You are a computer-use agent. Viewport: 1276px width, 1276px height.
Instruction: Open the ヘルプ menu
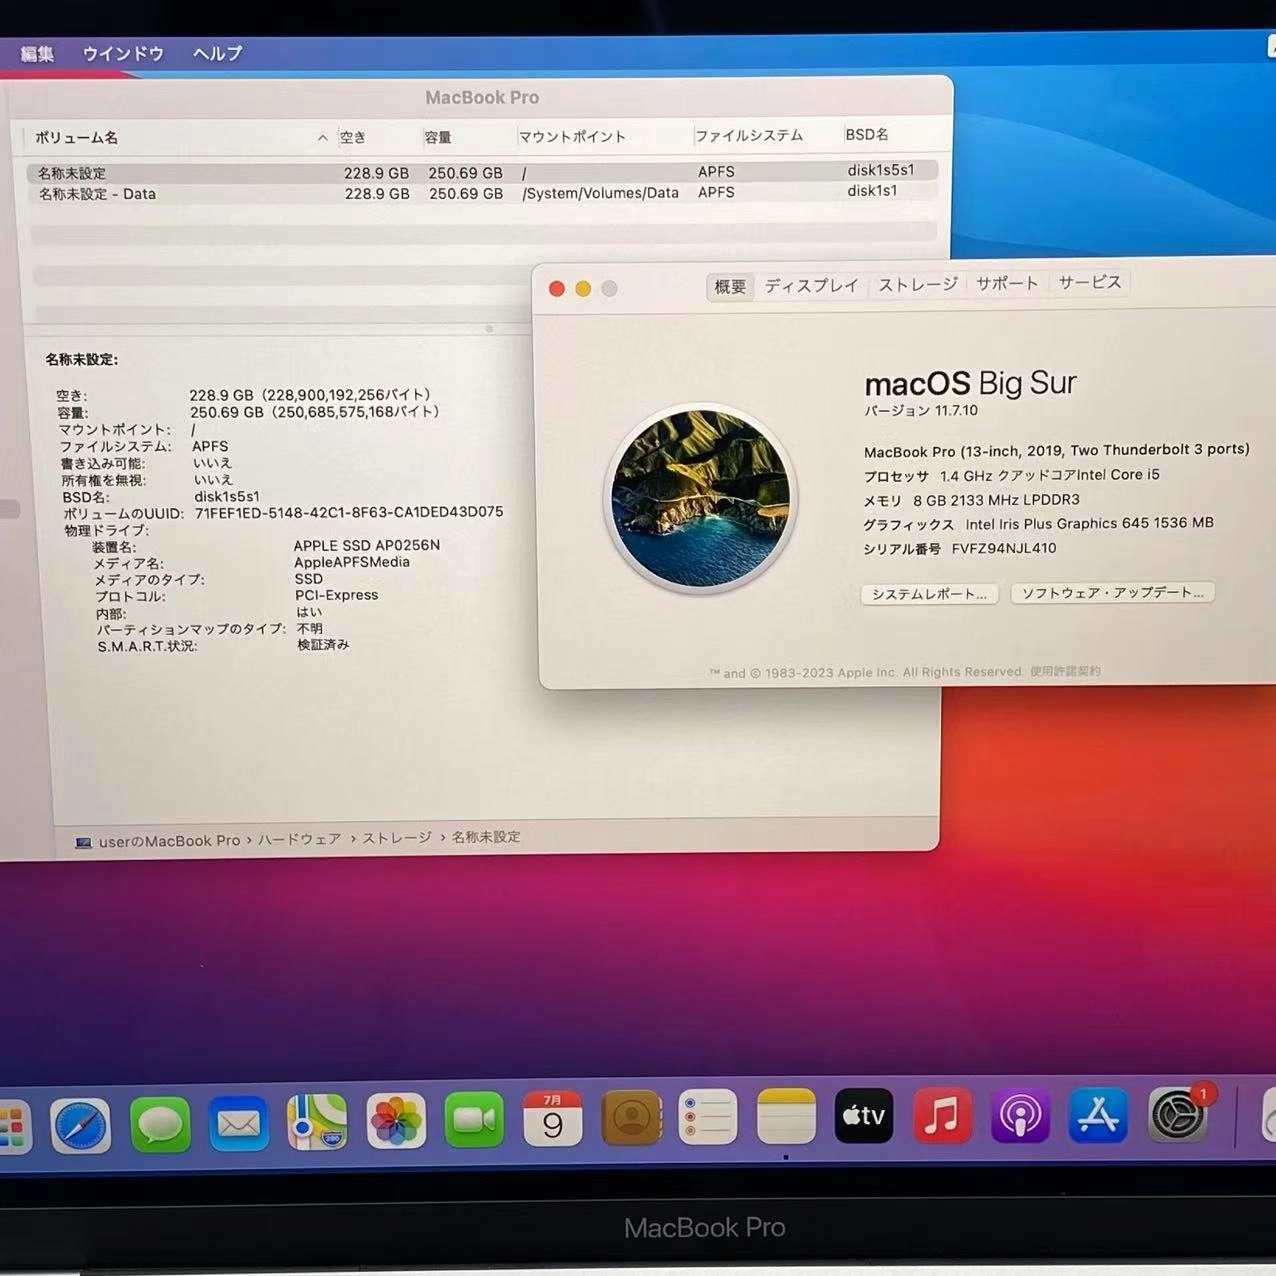[215, 54]
